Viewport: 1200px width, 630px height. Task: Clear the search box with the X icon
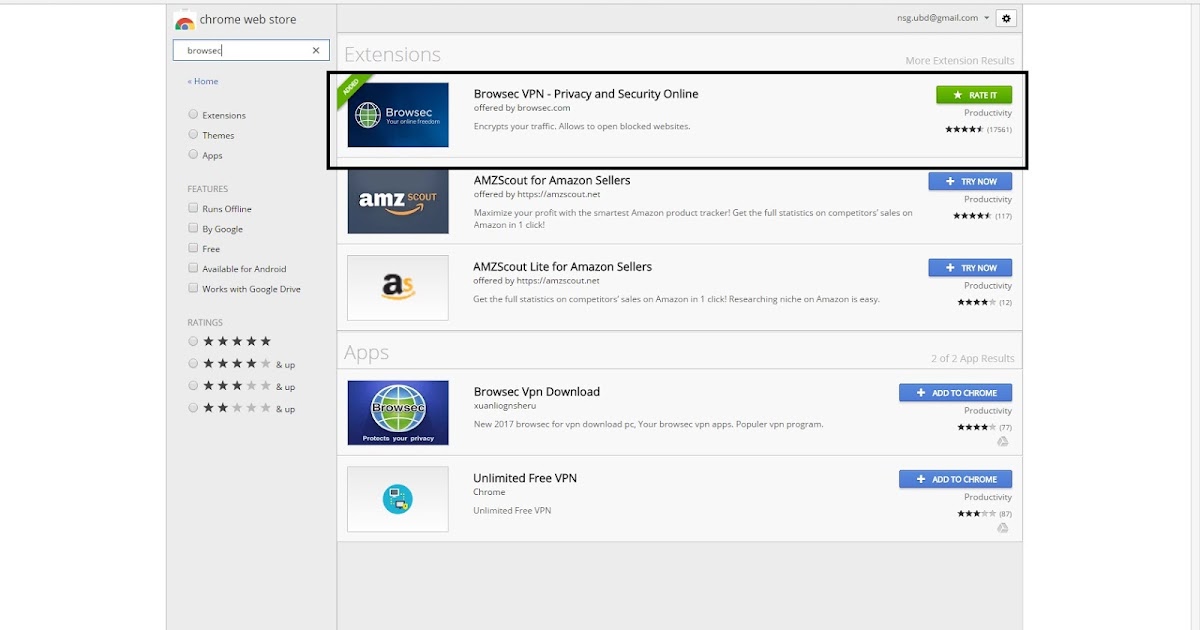click(316, 50)
